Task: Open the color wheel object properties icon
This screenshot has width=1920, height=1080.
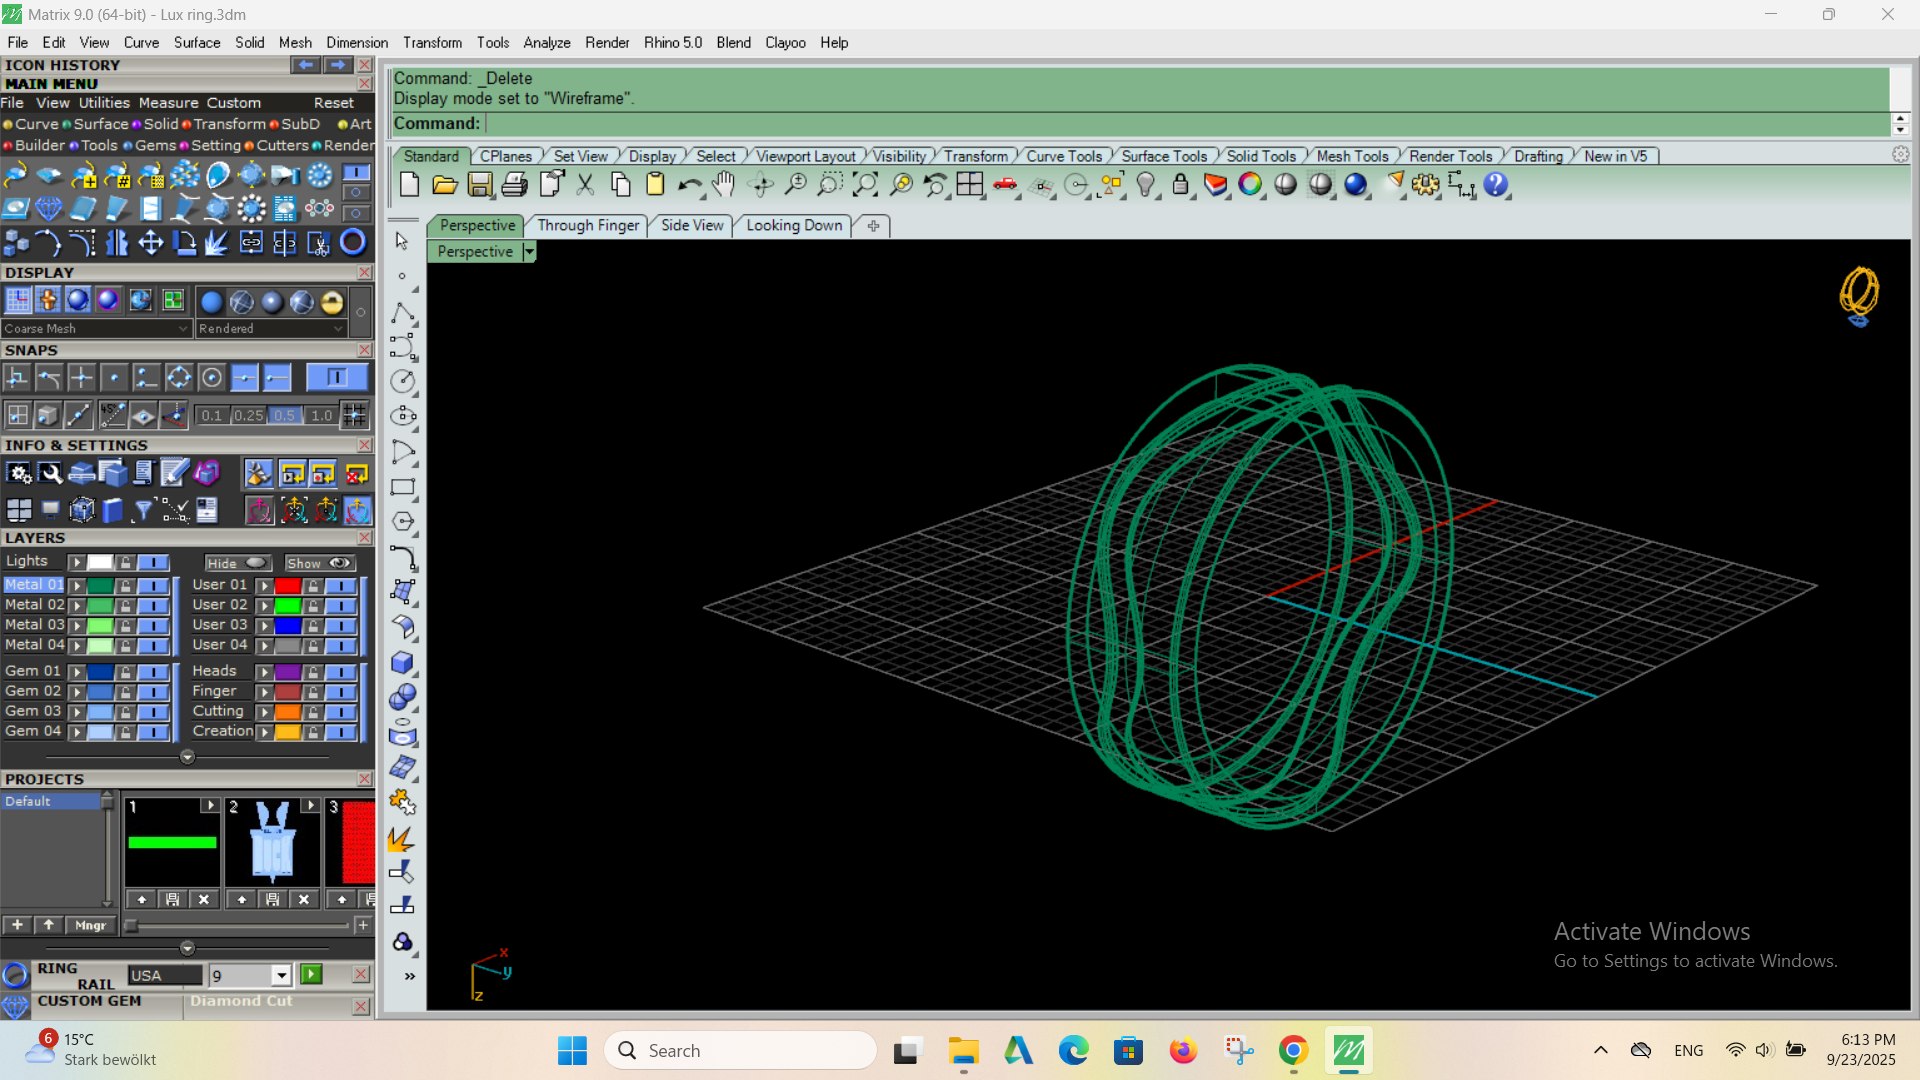Action: 1250,185
